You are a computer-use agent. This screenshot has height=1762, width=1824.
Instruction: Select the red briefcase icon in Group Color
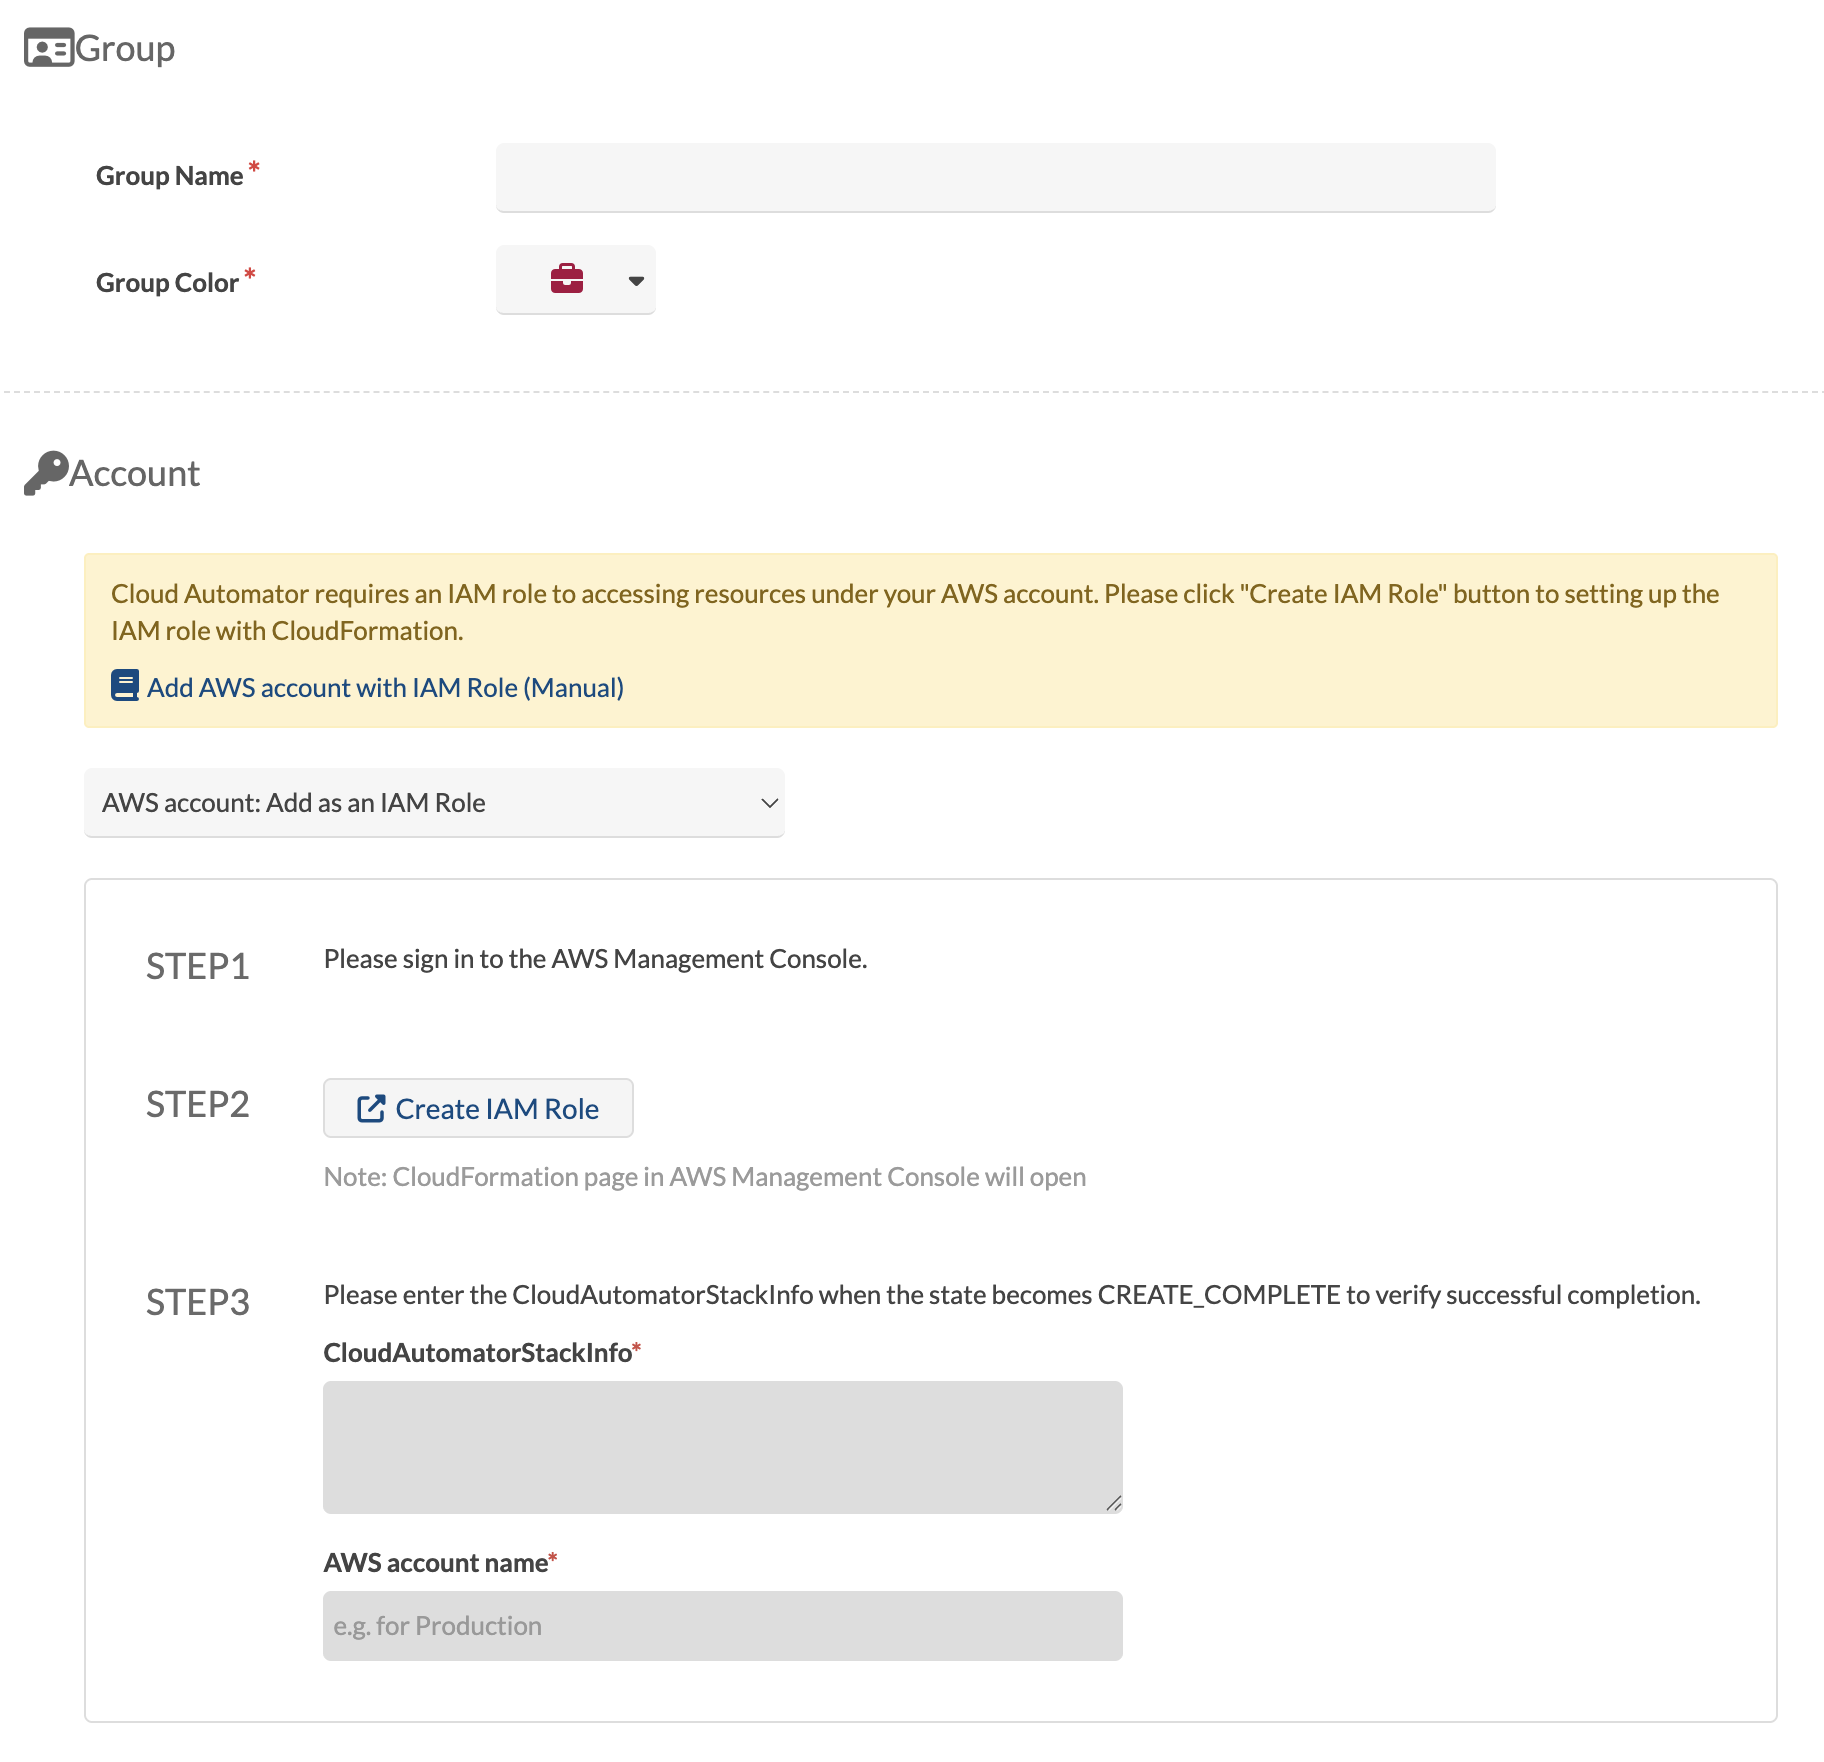[x=567, y=280]
